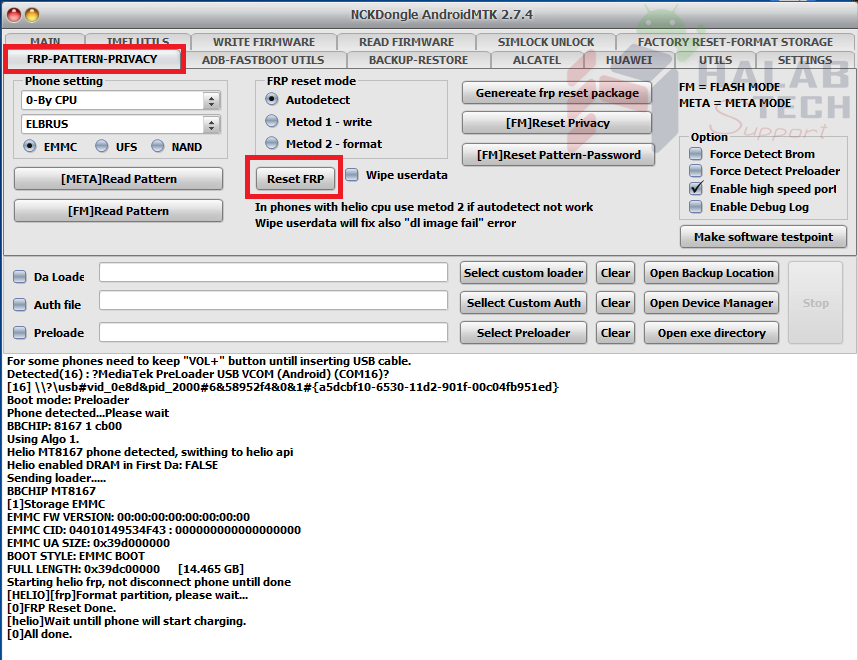
Task: Tick the Preloader checkbox
Action: coord(20,333)
